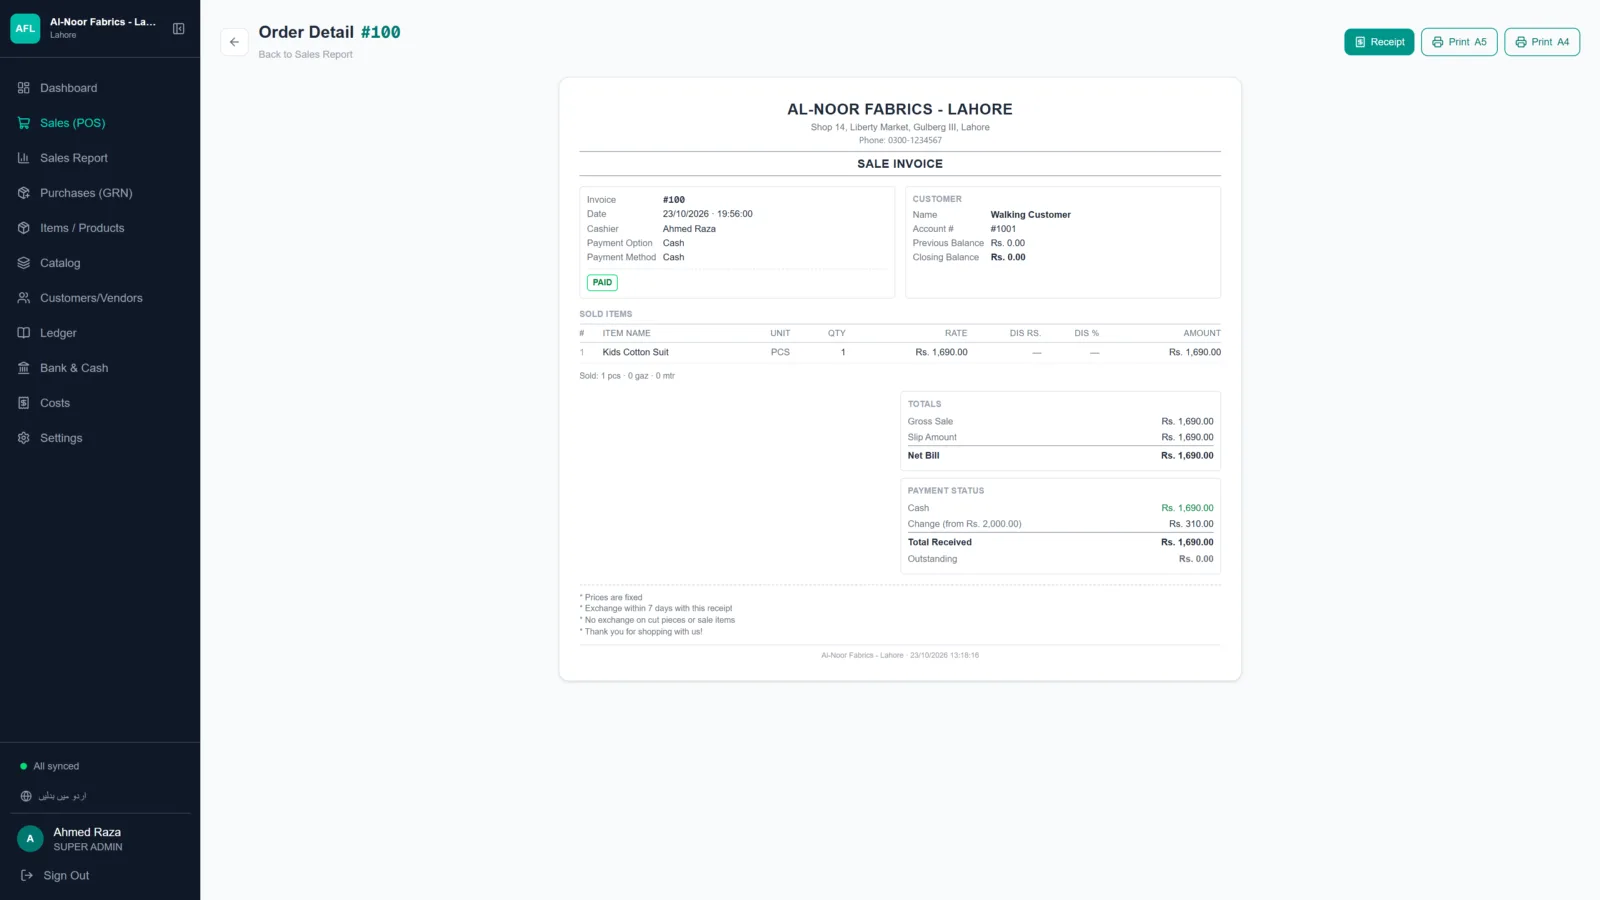Viewport: 1600px width, 900px height.
Task: Click the Sales Report chart icon
Action: [24, 158]
